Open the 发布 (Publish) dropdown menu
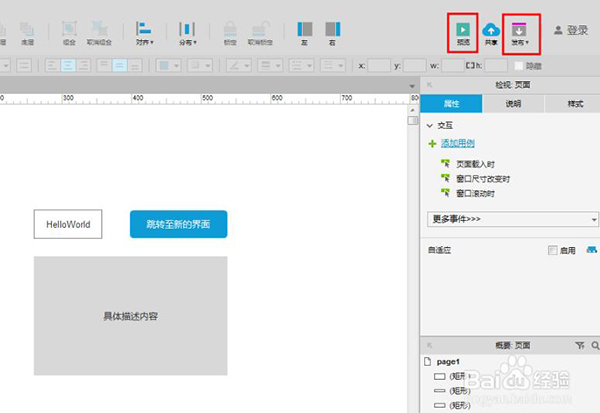 519,34
